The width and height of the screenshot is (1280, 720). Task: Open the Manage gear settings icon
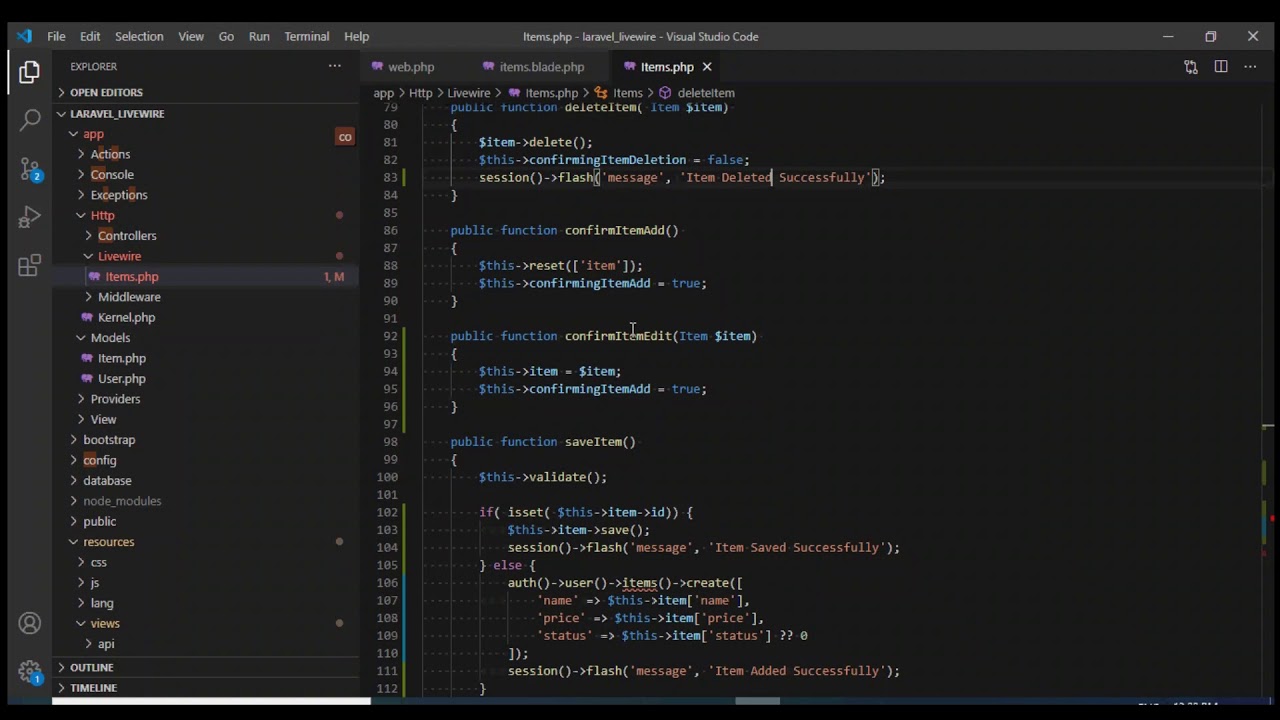pos(29,672)
